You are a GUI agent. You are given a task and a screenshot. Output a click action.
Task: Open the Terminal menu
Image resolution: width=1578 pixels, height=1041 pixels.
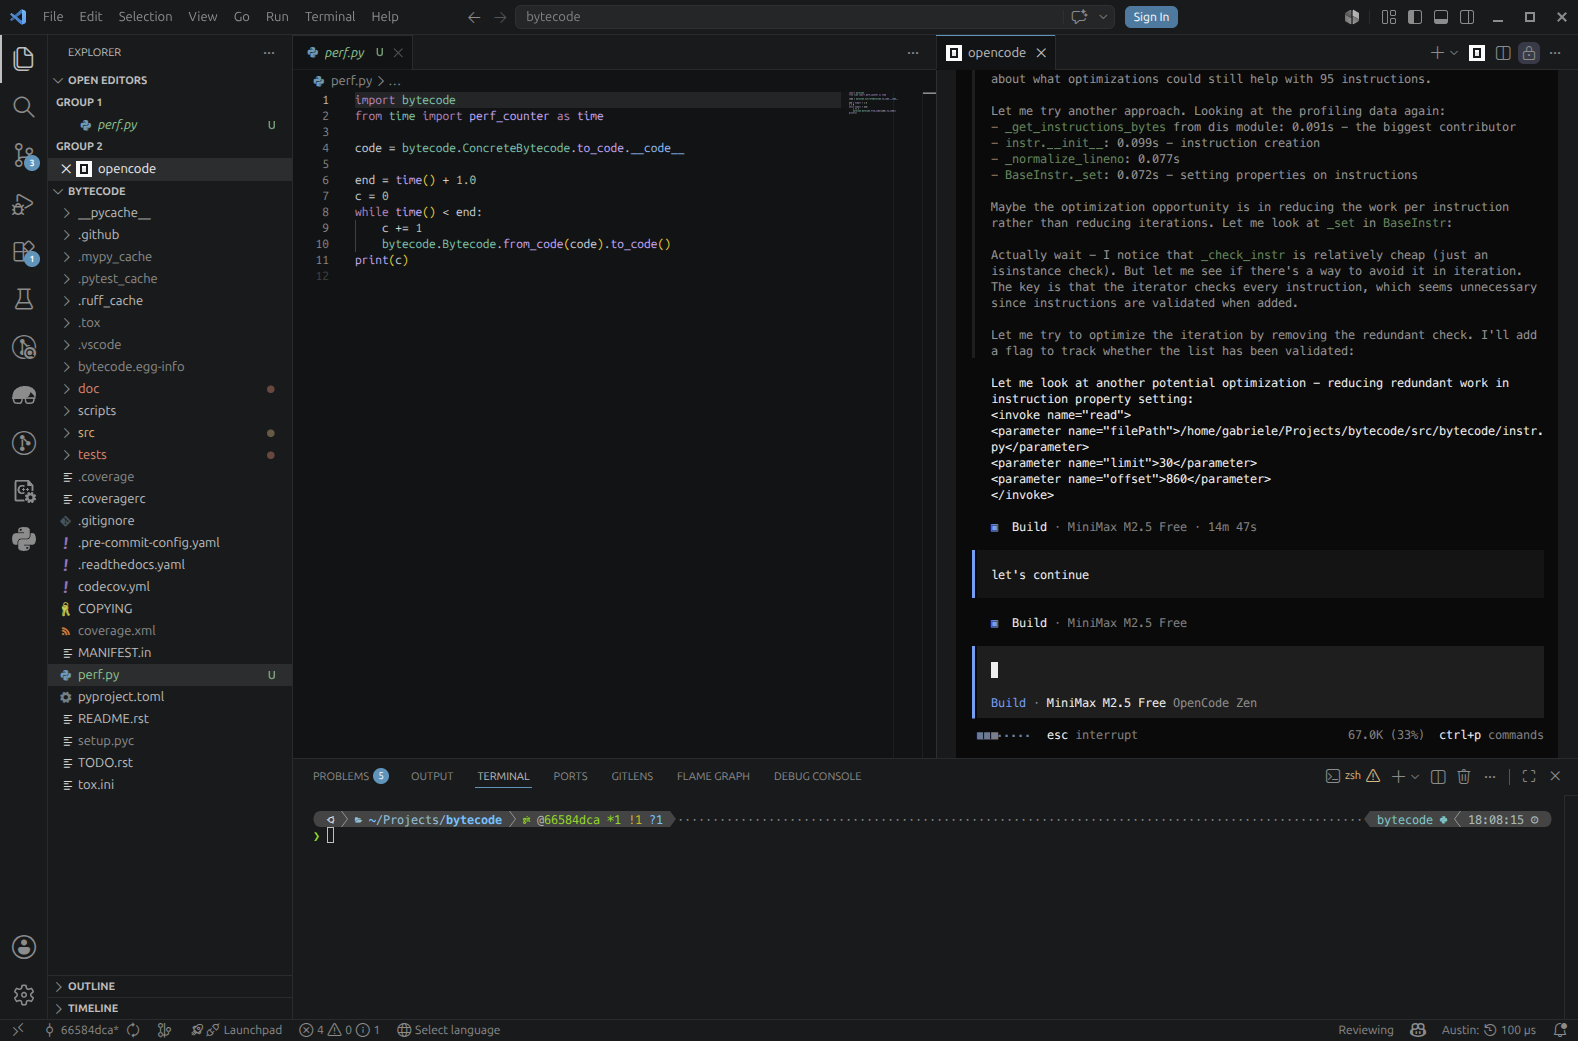330,17
